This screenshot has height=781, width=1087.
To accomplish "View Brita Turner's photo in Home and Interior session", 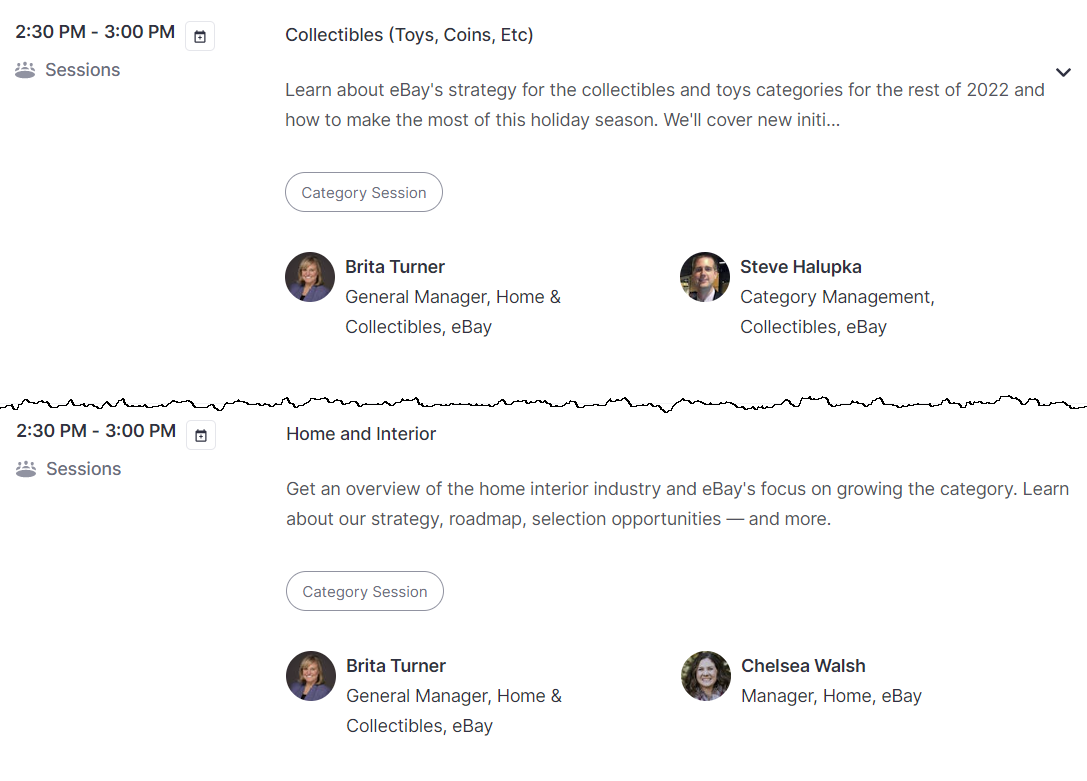I will 311,676.
